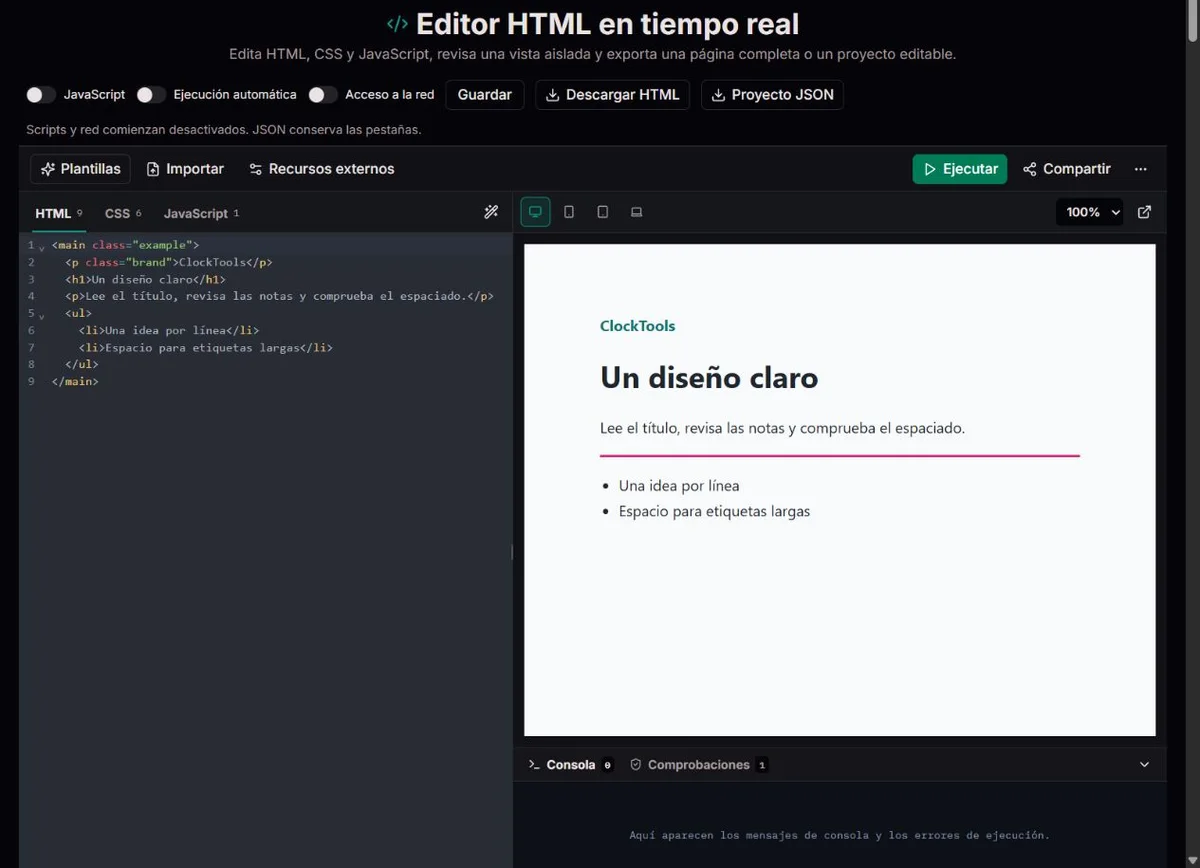Open the Plantillas templates button
The image size is (1200, 868).
click(81, 169)
